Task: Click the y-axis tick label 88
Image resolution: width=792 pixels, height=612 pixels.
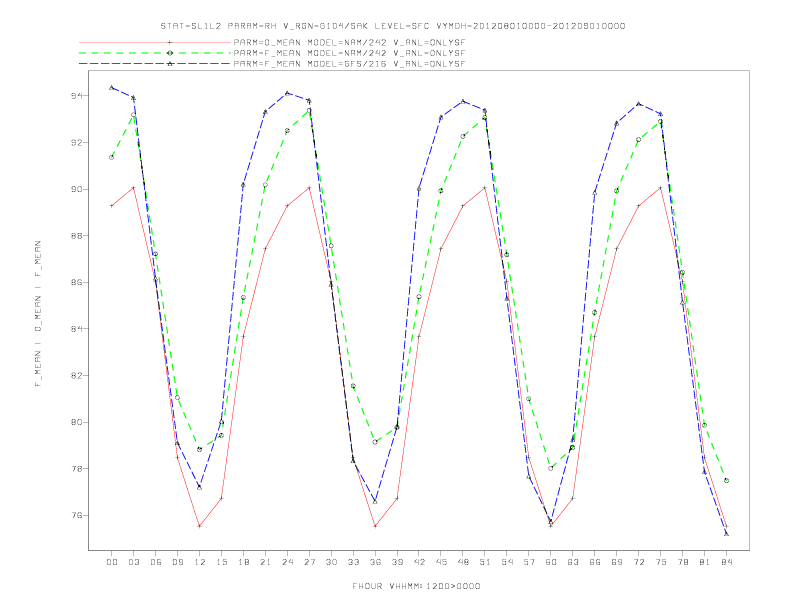Action: pos(77,236)
